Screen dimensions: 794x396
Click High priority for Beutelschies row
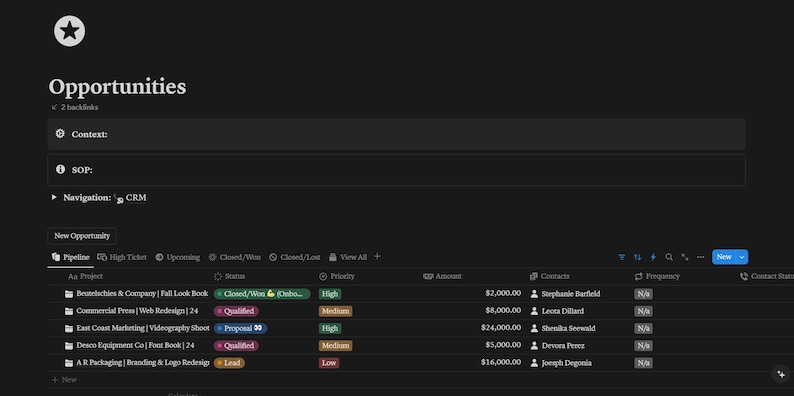tap(330, 294)
